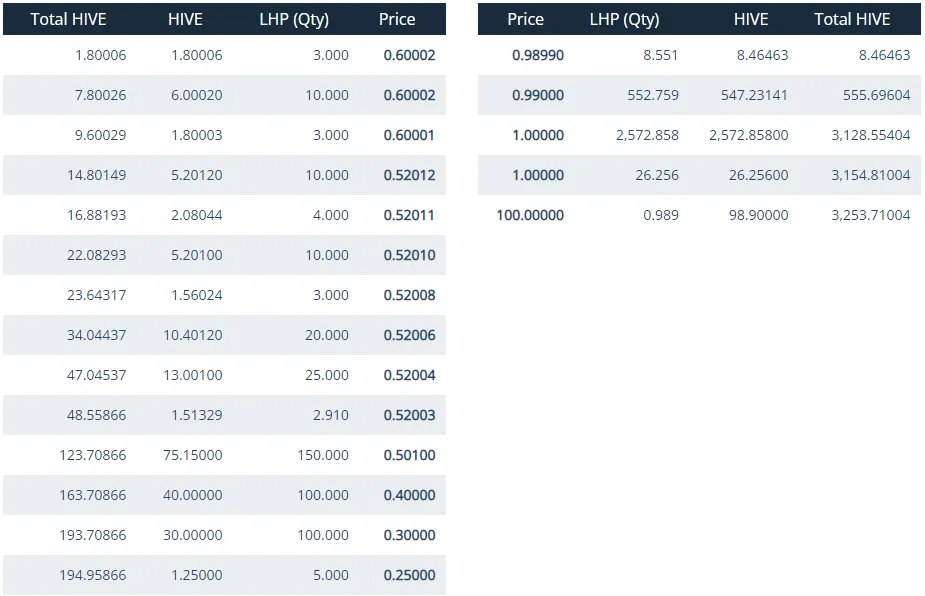Select the quantity 150.000

323,456
